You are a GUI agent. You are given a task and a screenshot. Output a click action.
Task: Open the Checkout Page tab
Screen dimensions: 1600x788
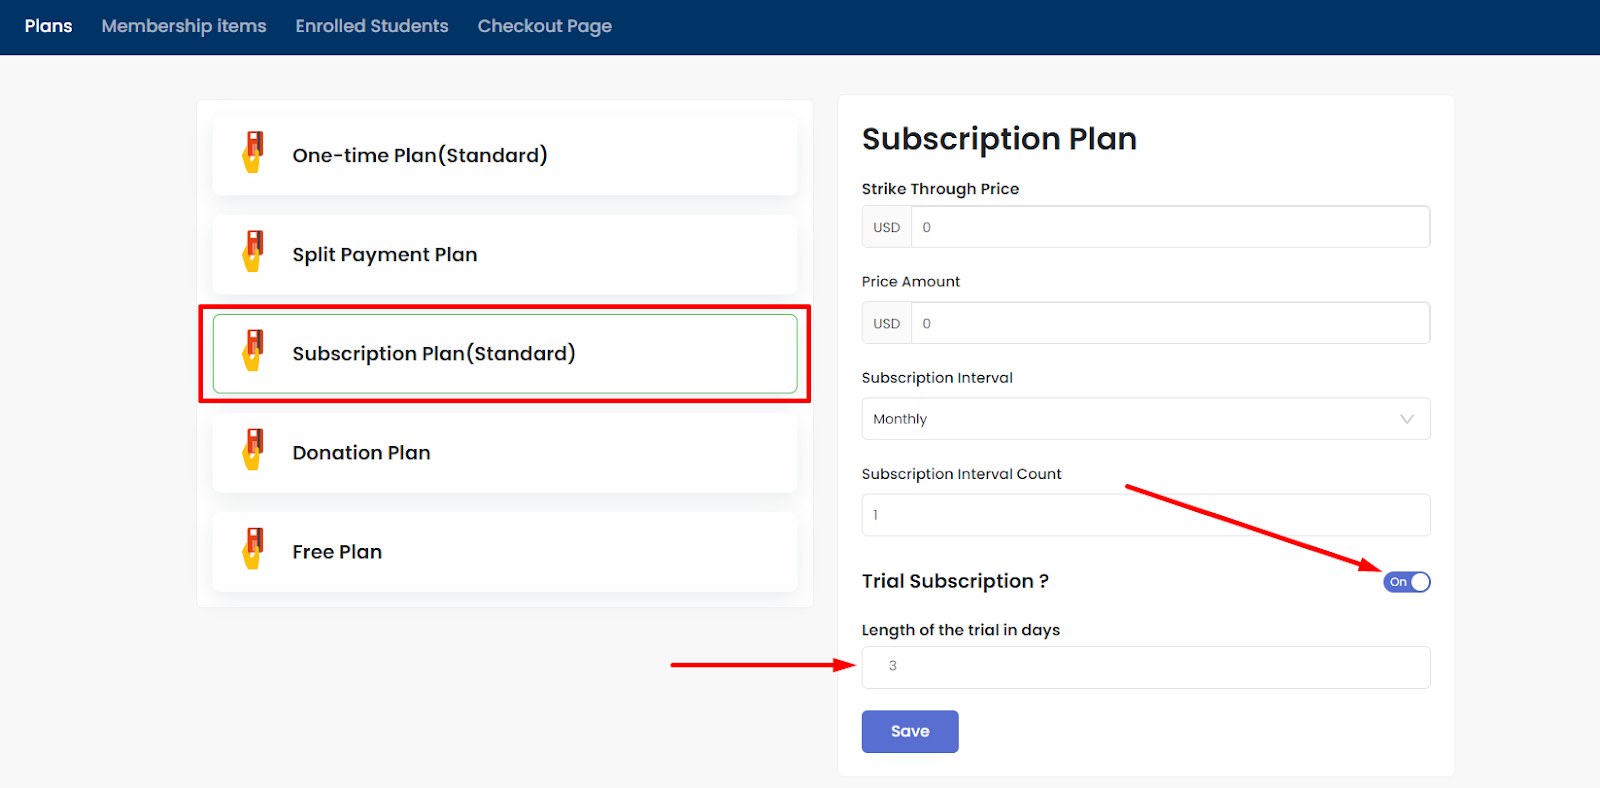point(544,26)
